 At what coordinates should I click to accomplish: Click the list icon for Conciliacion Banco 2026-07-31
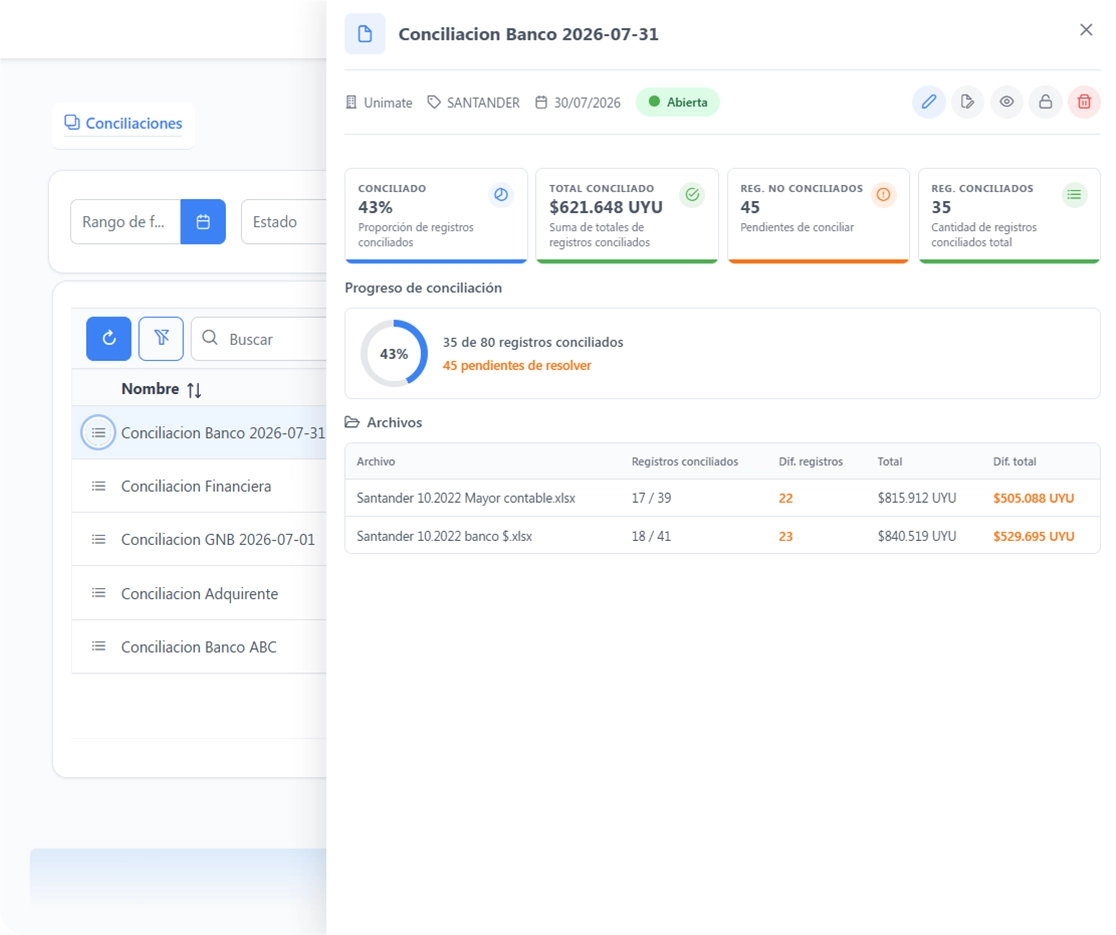[x=98, y=433]
